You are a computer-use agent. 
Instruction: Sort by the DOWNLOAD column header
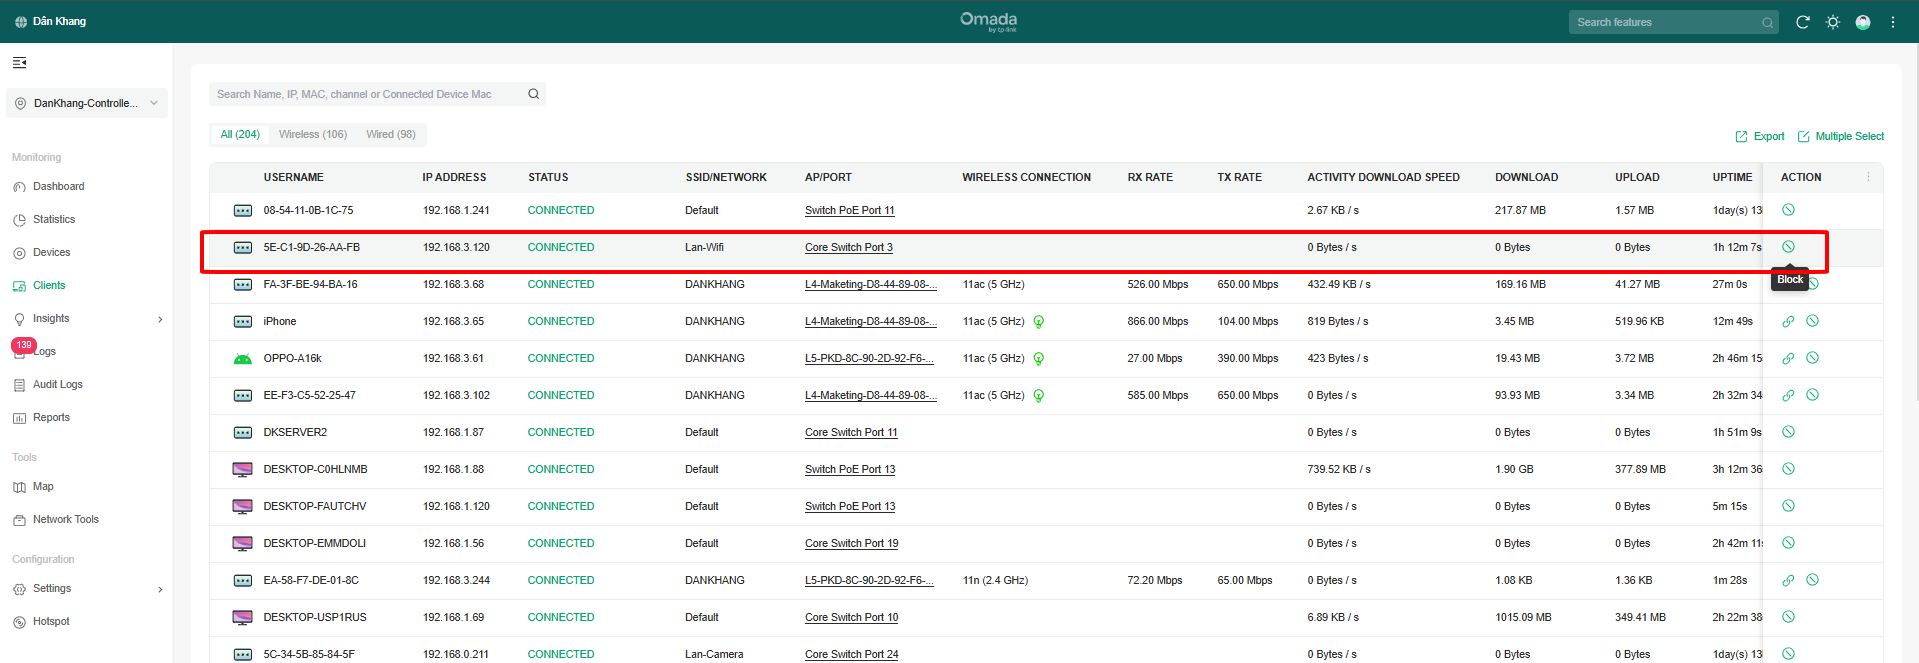click(x=1526, y=177)
